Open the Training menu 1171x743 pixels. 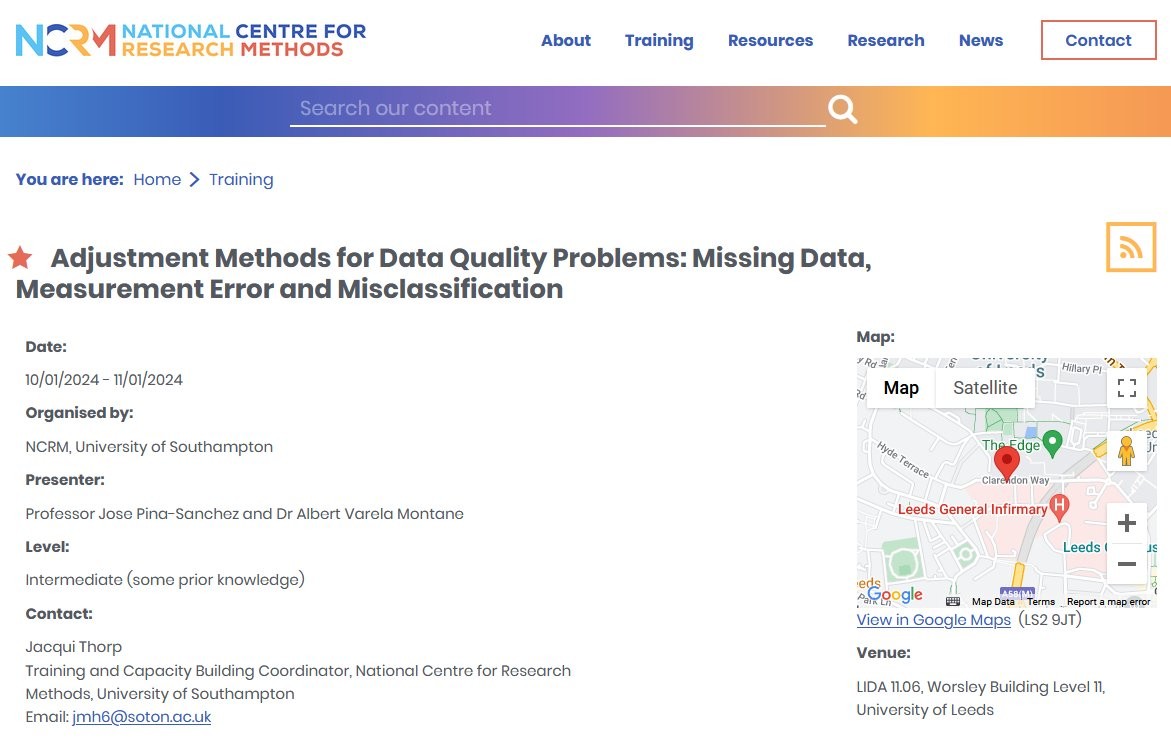pyautogui.click(x=659, y=40)
